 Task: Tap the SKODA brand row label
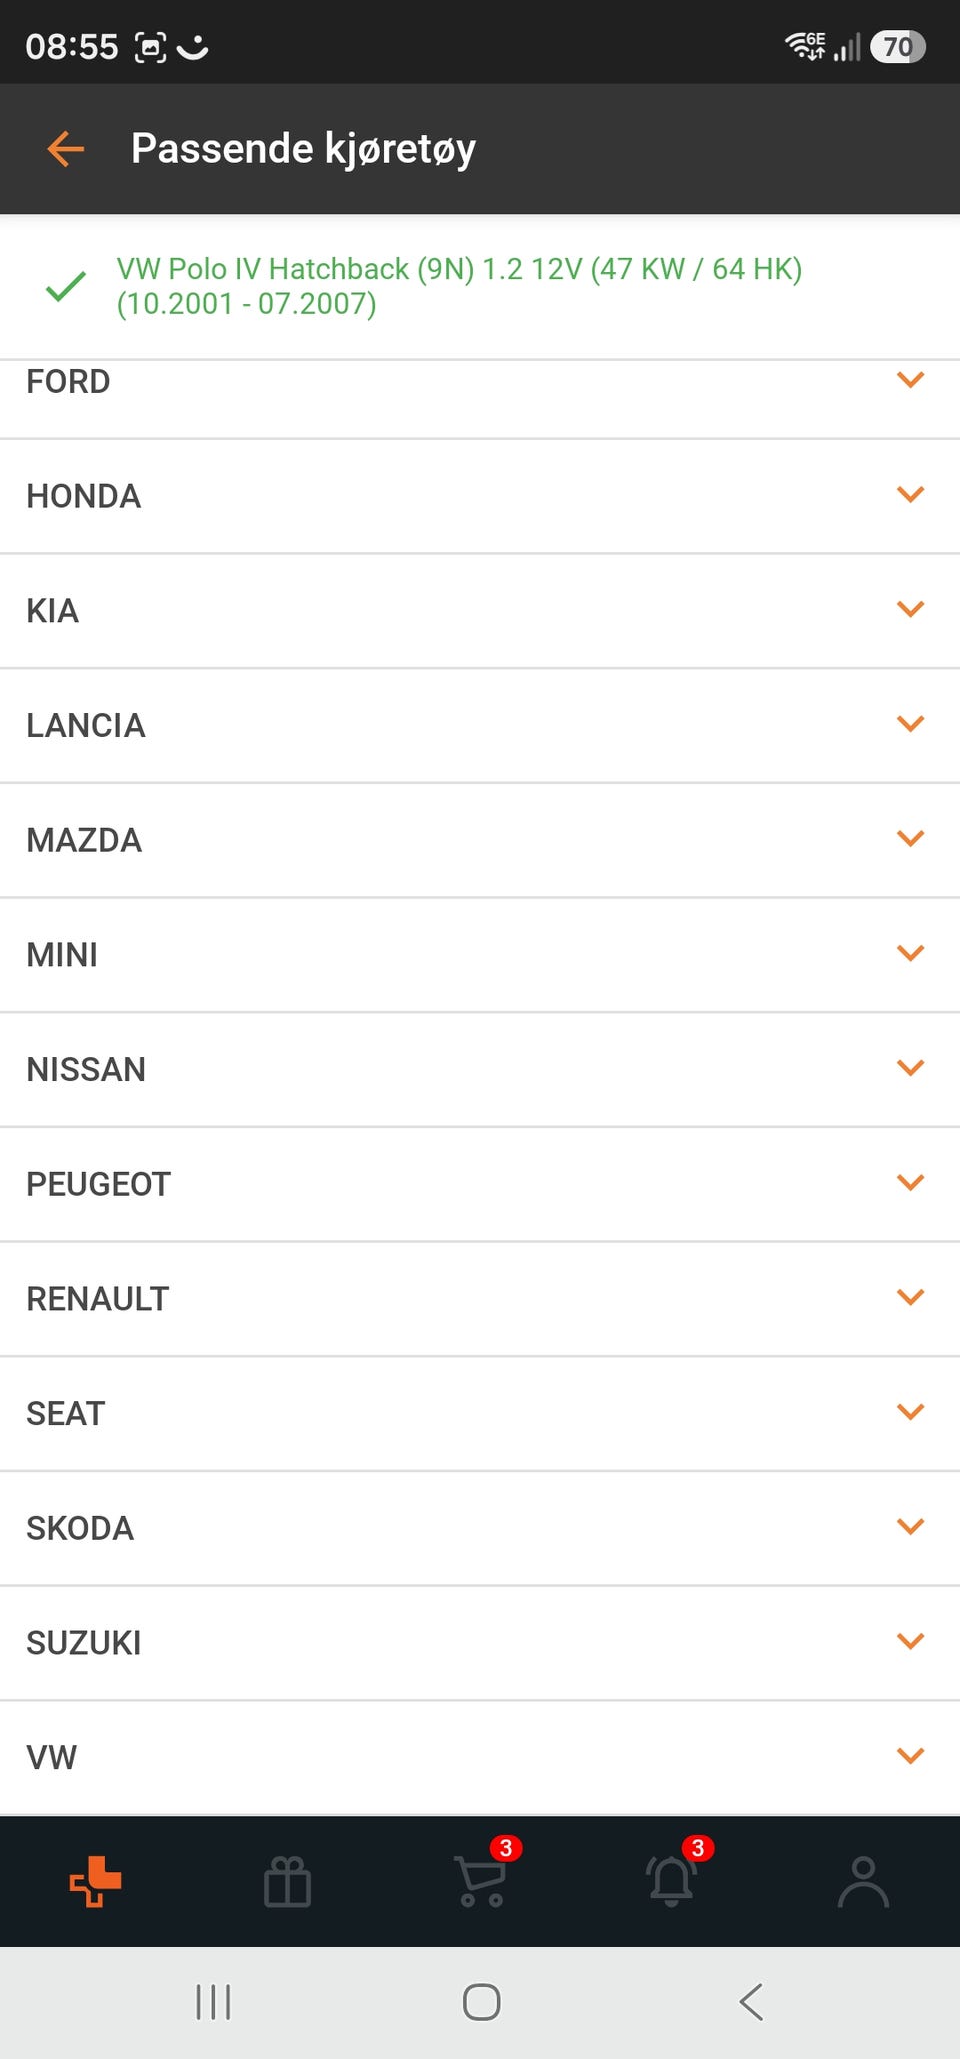(80, 1528)
